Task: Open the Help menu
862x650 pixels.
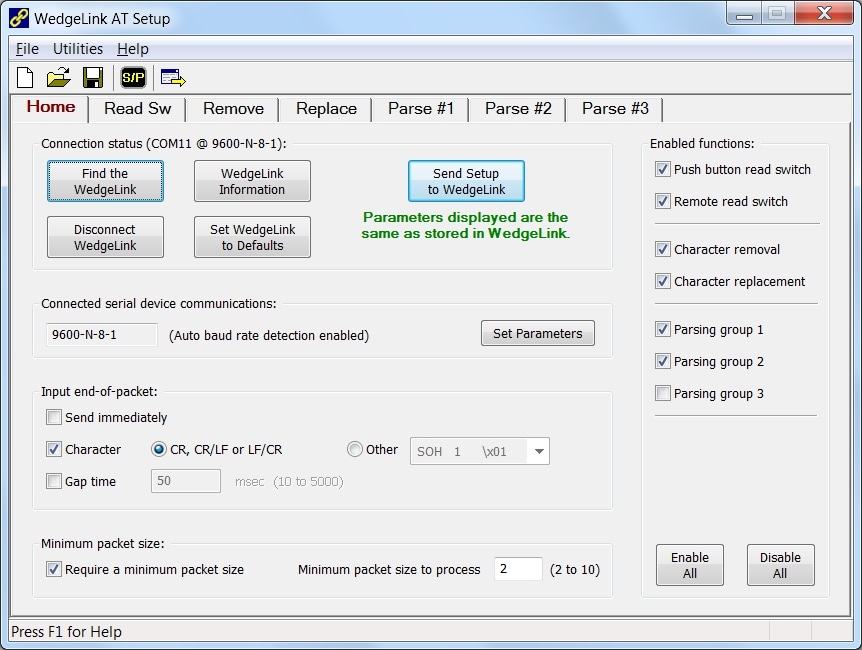Action: pyautogui.click(x=132, y=49)
